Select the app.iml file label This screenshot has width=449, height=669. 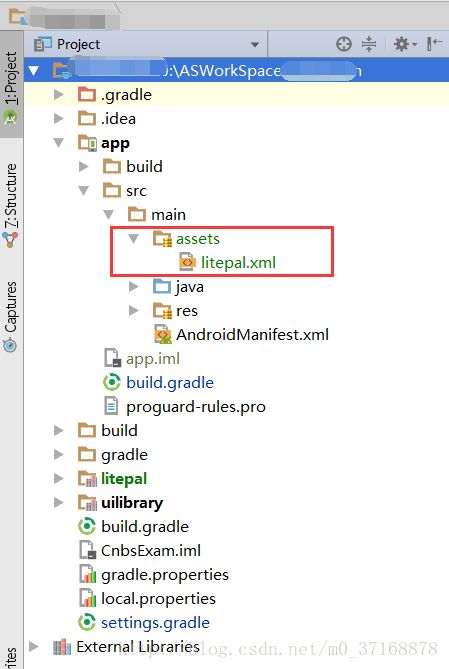coord(153,358)
